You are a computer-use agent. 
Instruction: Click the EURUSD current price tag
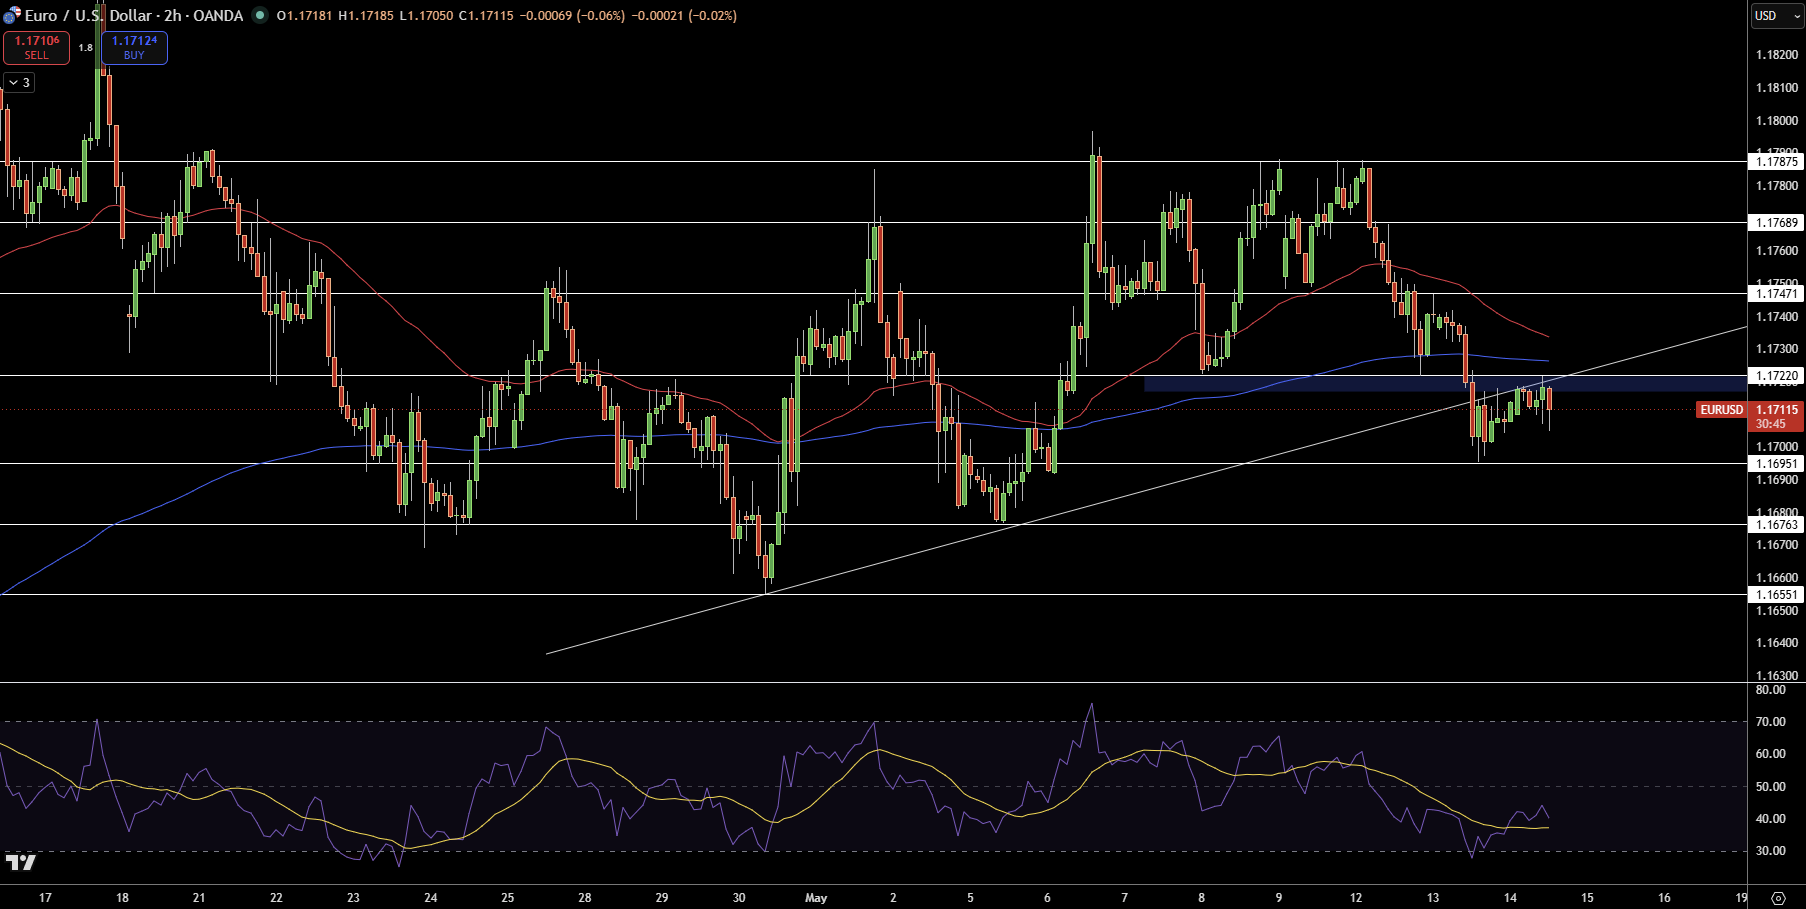1722,410
